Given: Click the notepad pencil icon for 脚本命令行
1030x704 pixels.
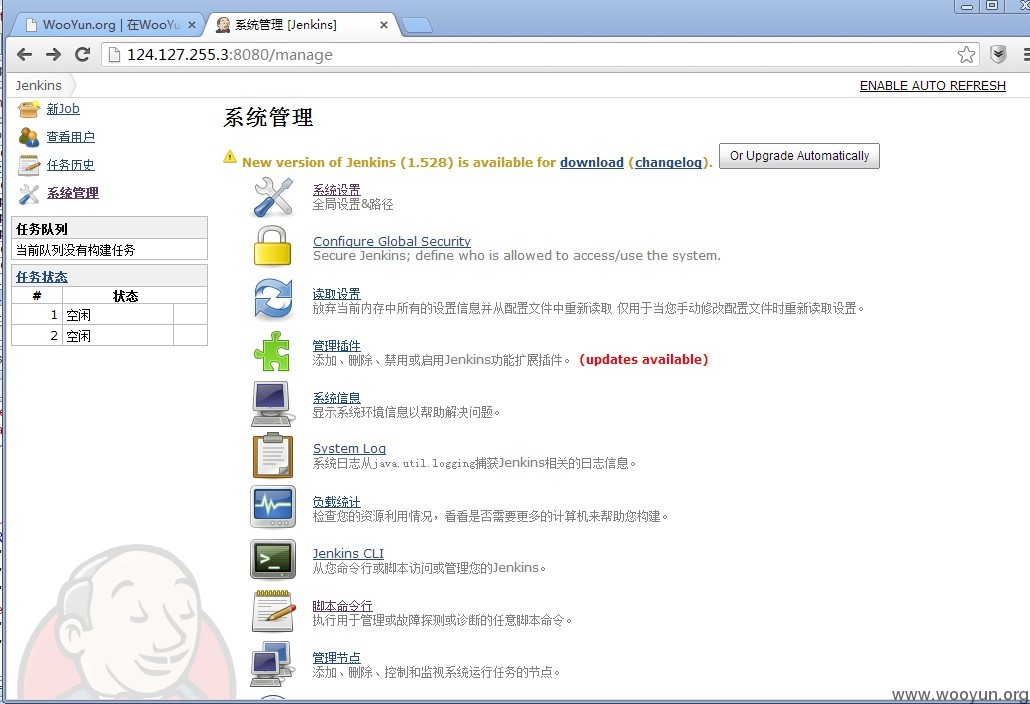Looking at the screenshot, I should (x=273, y=610).
